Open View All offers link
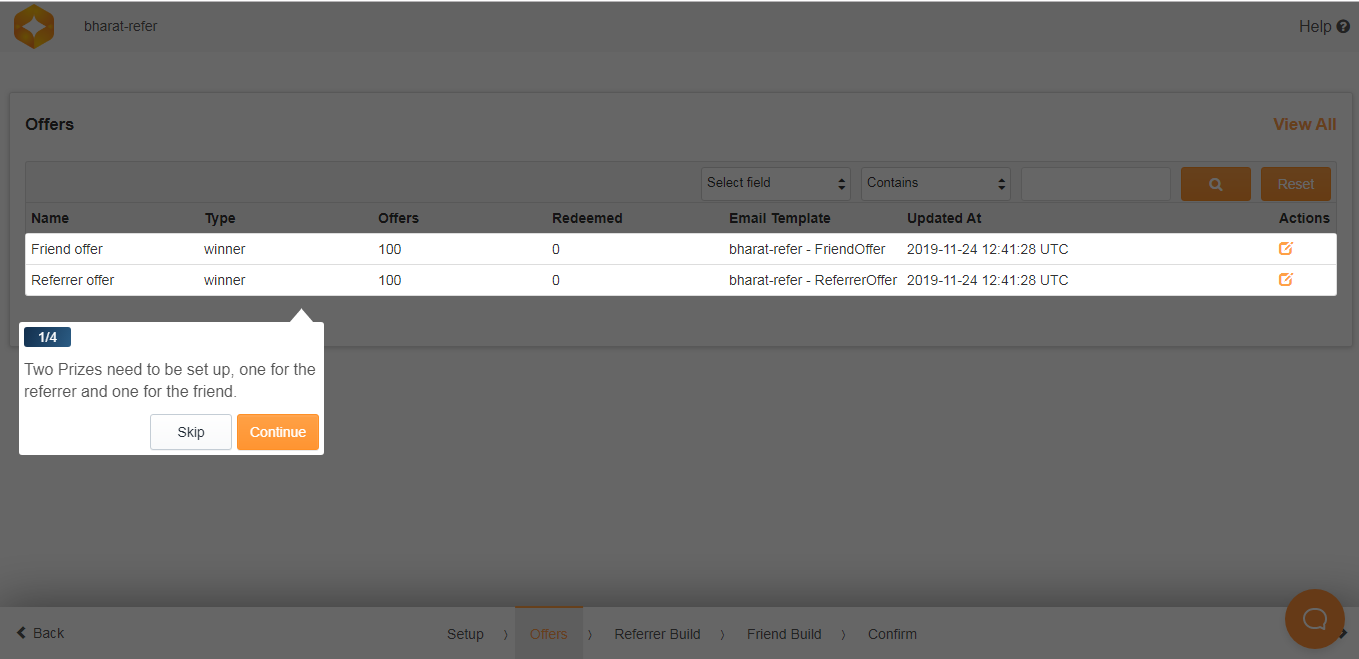The width and height of the screenshot is (1359, 659). pyautogui.click(x=1304, y=124)
